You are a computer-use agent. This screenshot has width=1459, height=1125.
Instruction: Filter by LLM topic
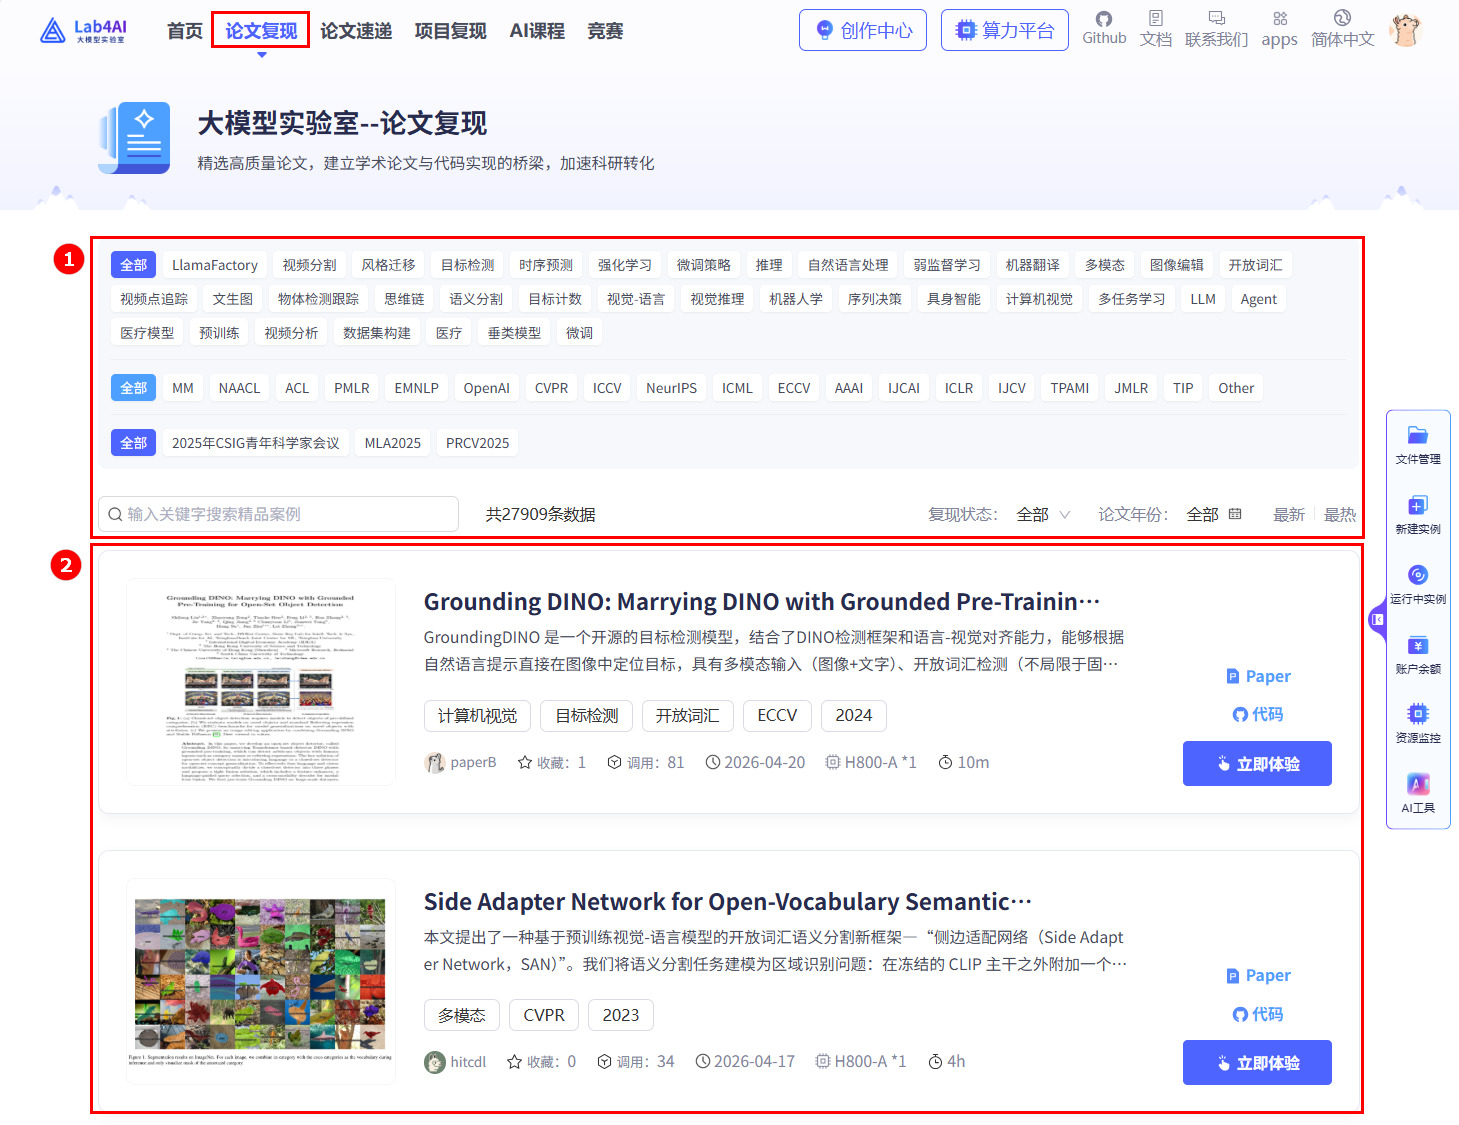[1203, 299]
